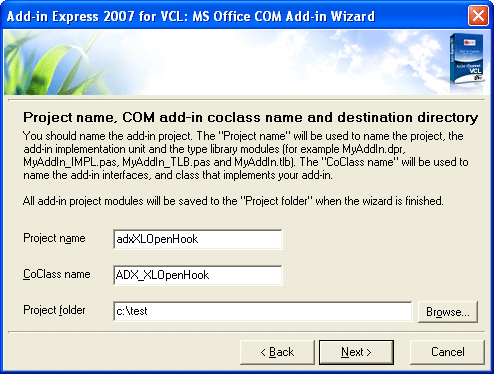Cancel the wizard
The height and width of the screenshot is (374, 494).
tap(447, 352)
